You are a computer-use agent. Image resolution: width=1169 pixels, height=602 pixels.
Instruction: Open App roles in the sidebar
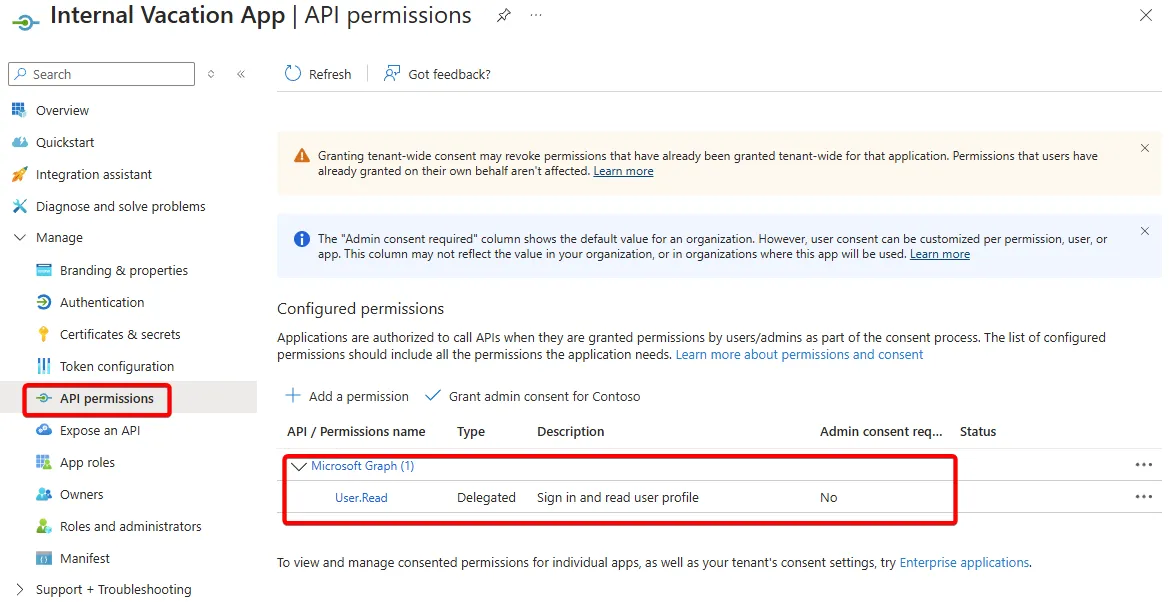tap(87, 463)
